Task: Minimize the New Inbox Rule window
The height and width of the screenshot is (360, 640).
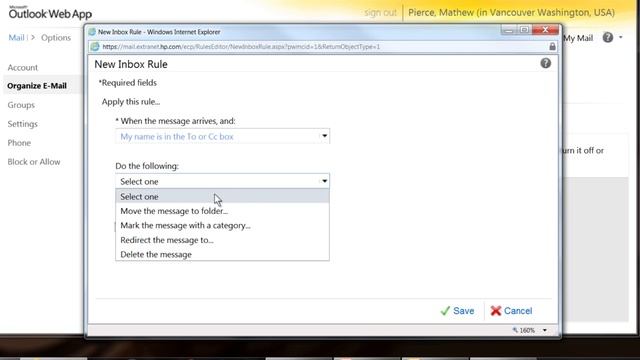Action: (509, 30)
